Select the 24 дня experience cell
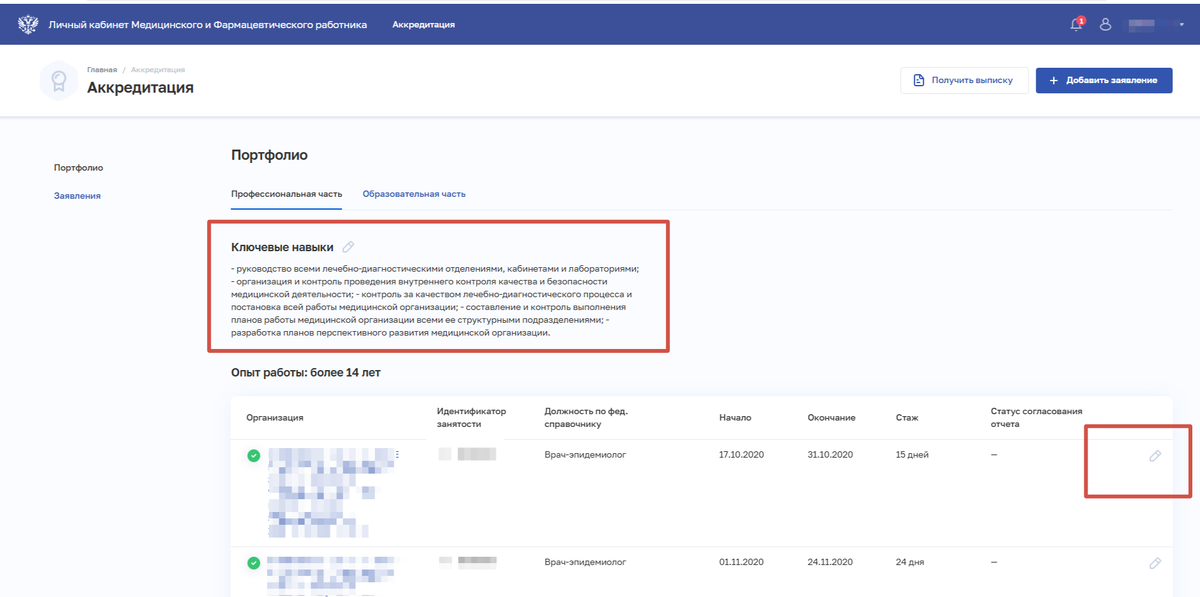This screenshot has width=1200, height=597. click(911, 562)
